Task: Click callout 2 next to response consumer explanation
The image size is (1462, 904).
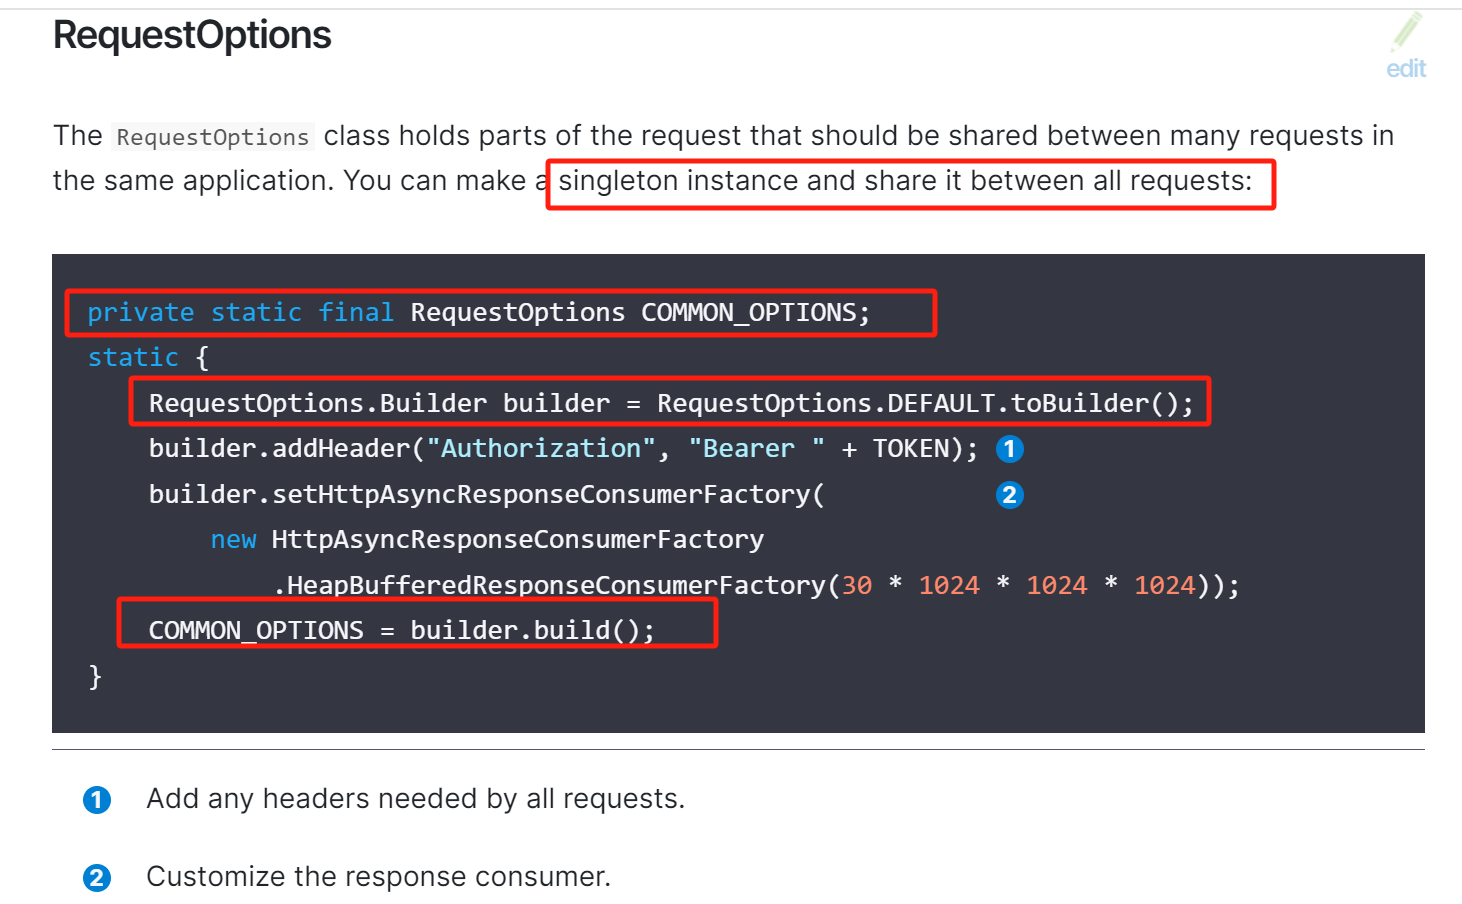Action: pyautogui.click(x=97, y=878)
